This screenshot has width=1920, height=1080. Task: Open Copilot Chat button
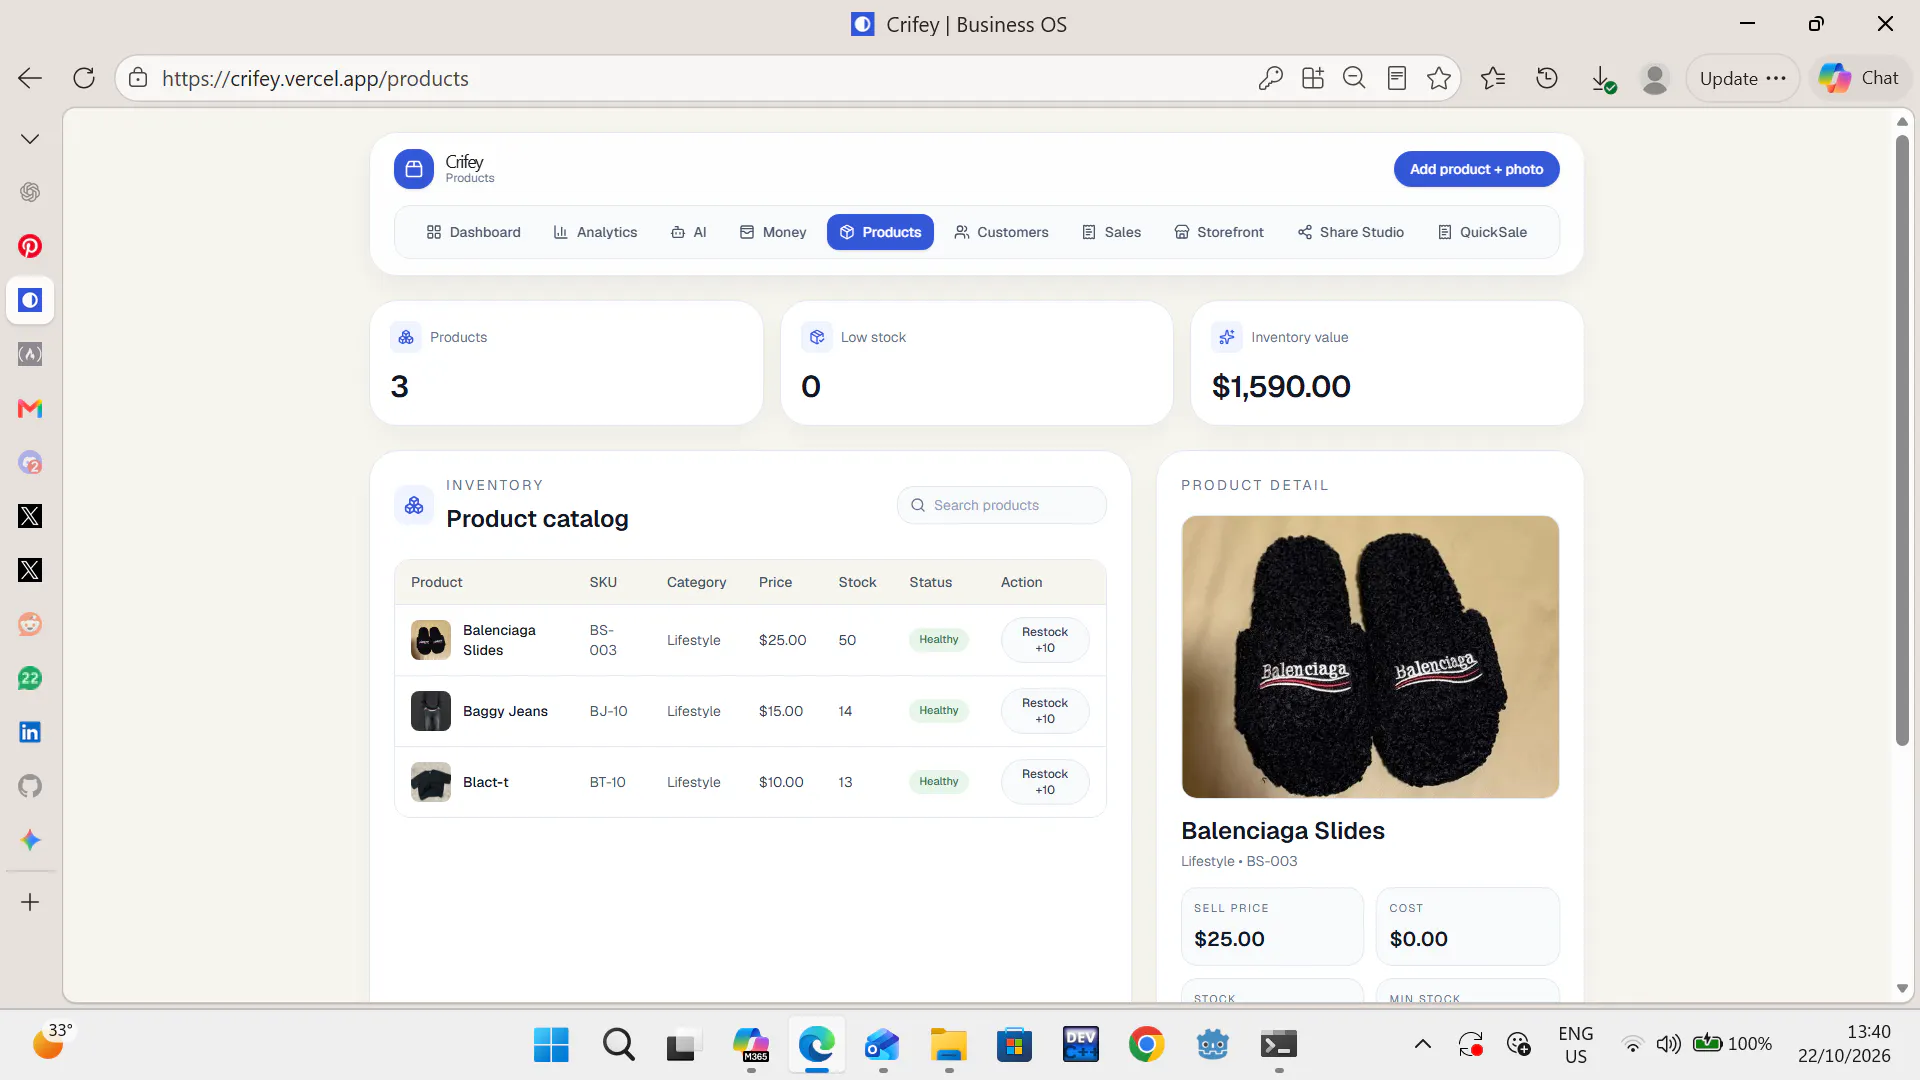pyautogui.click(x=1859, y=78)
